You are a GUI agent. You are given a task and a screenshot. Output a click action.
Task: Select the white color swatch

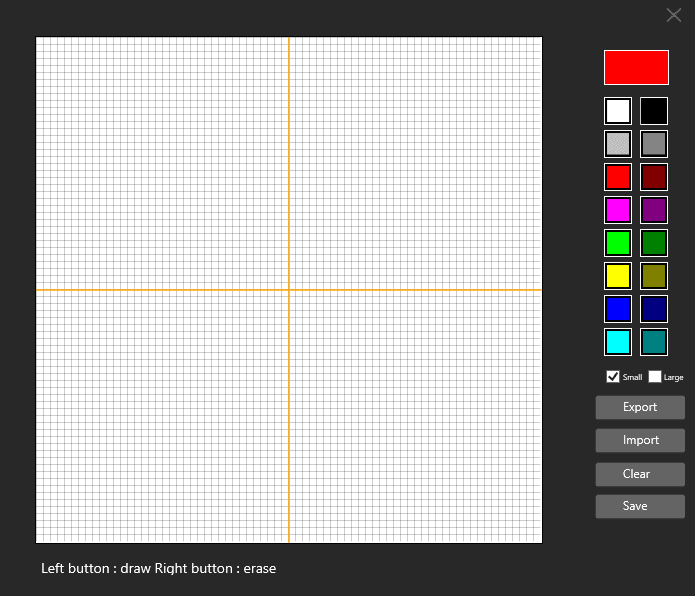618,111
